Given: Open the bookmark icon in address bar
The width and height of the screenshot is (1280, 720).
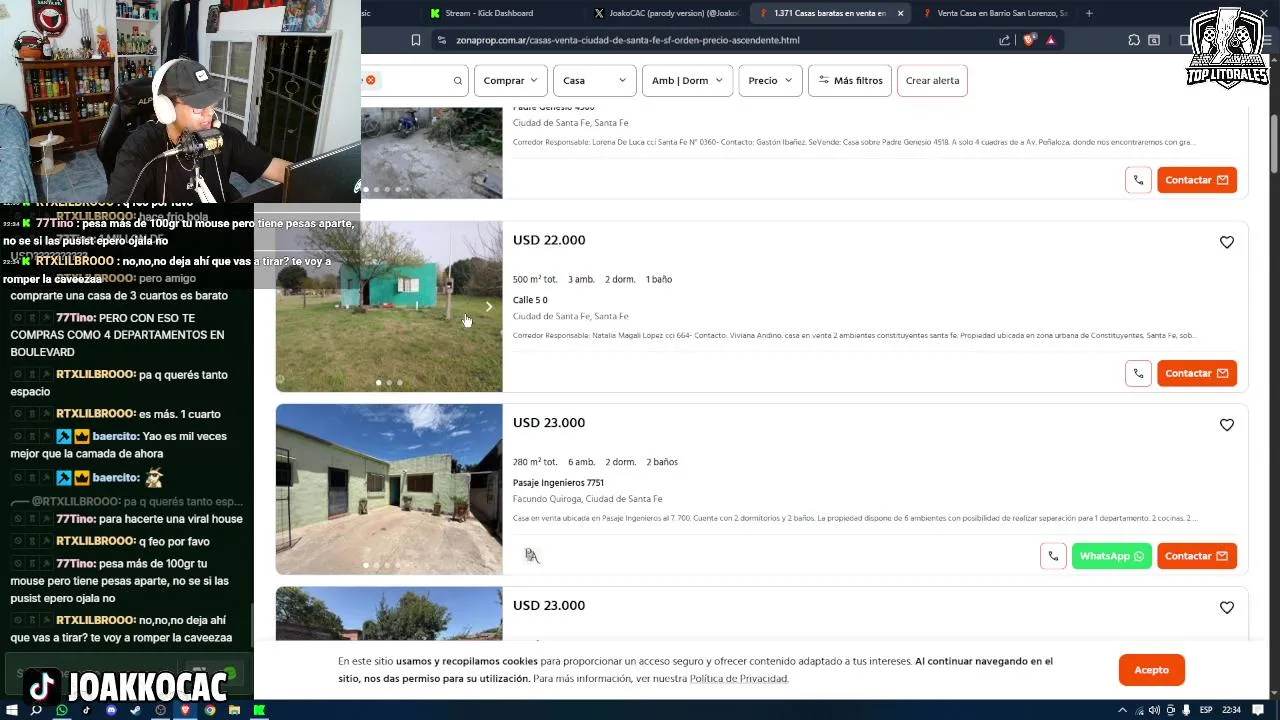Looking at the screenshot, I should tap(416, 40).
